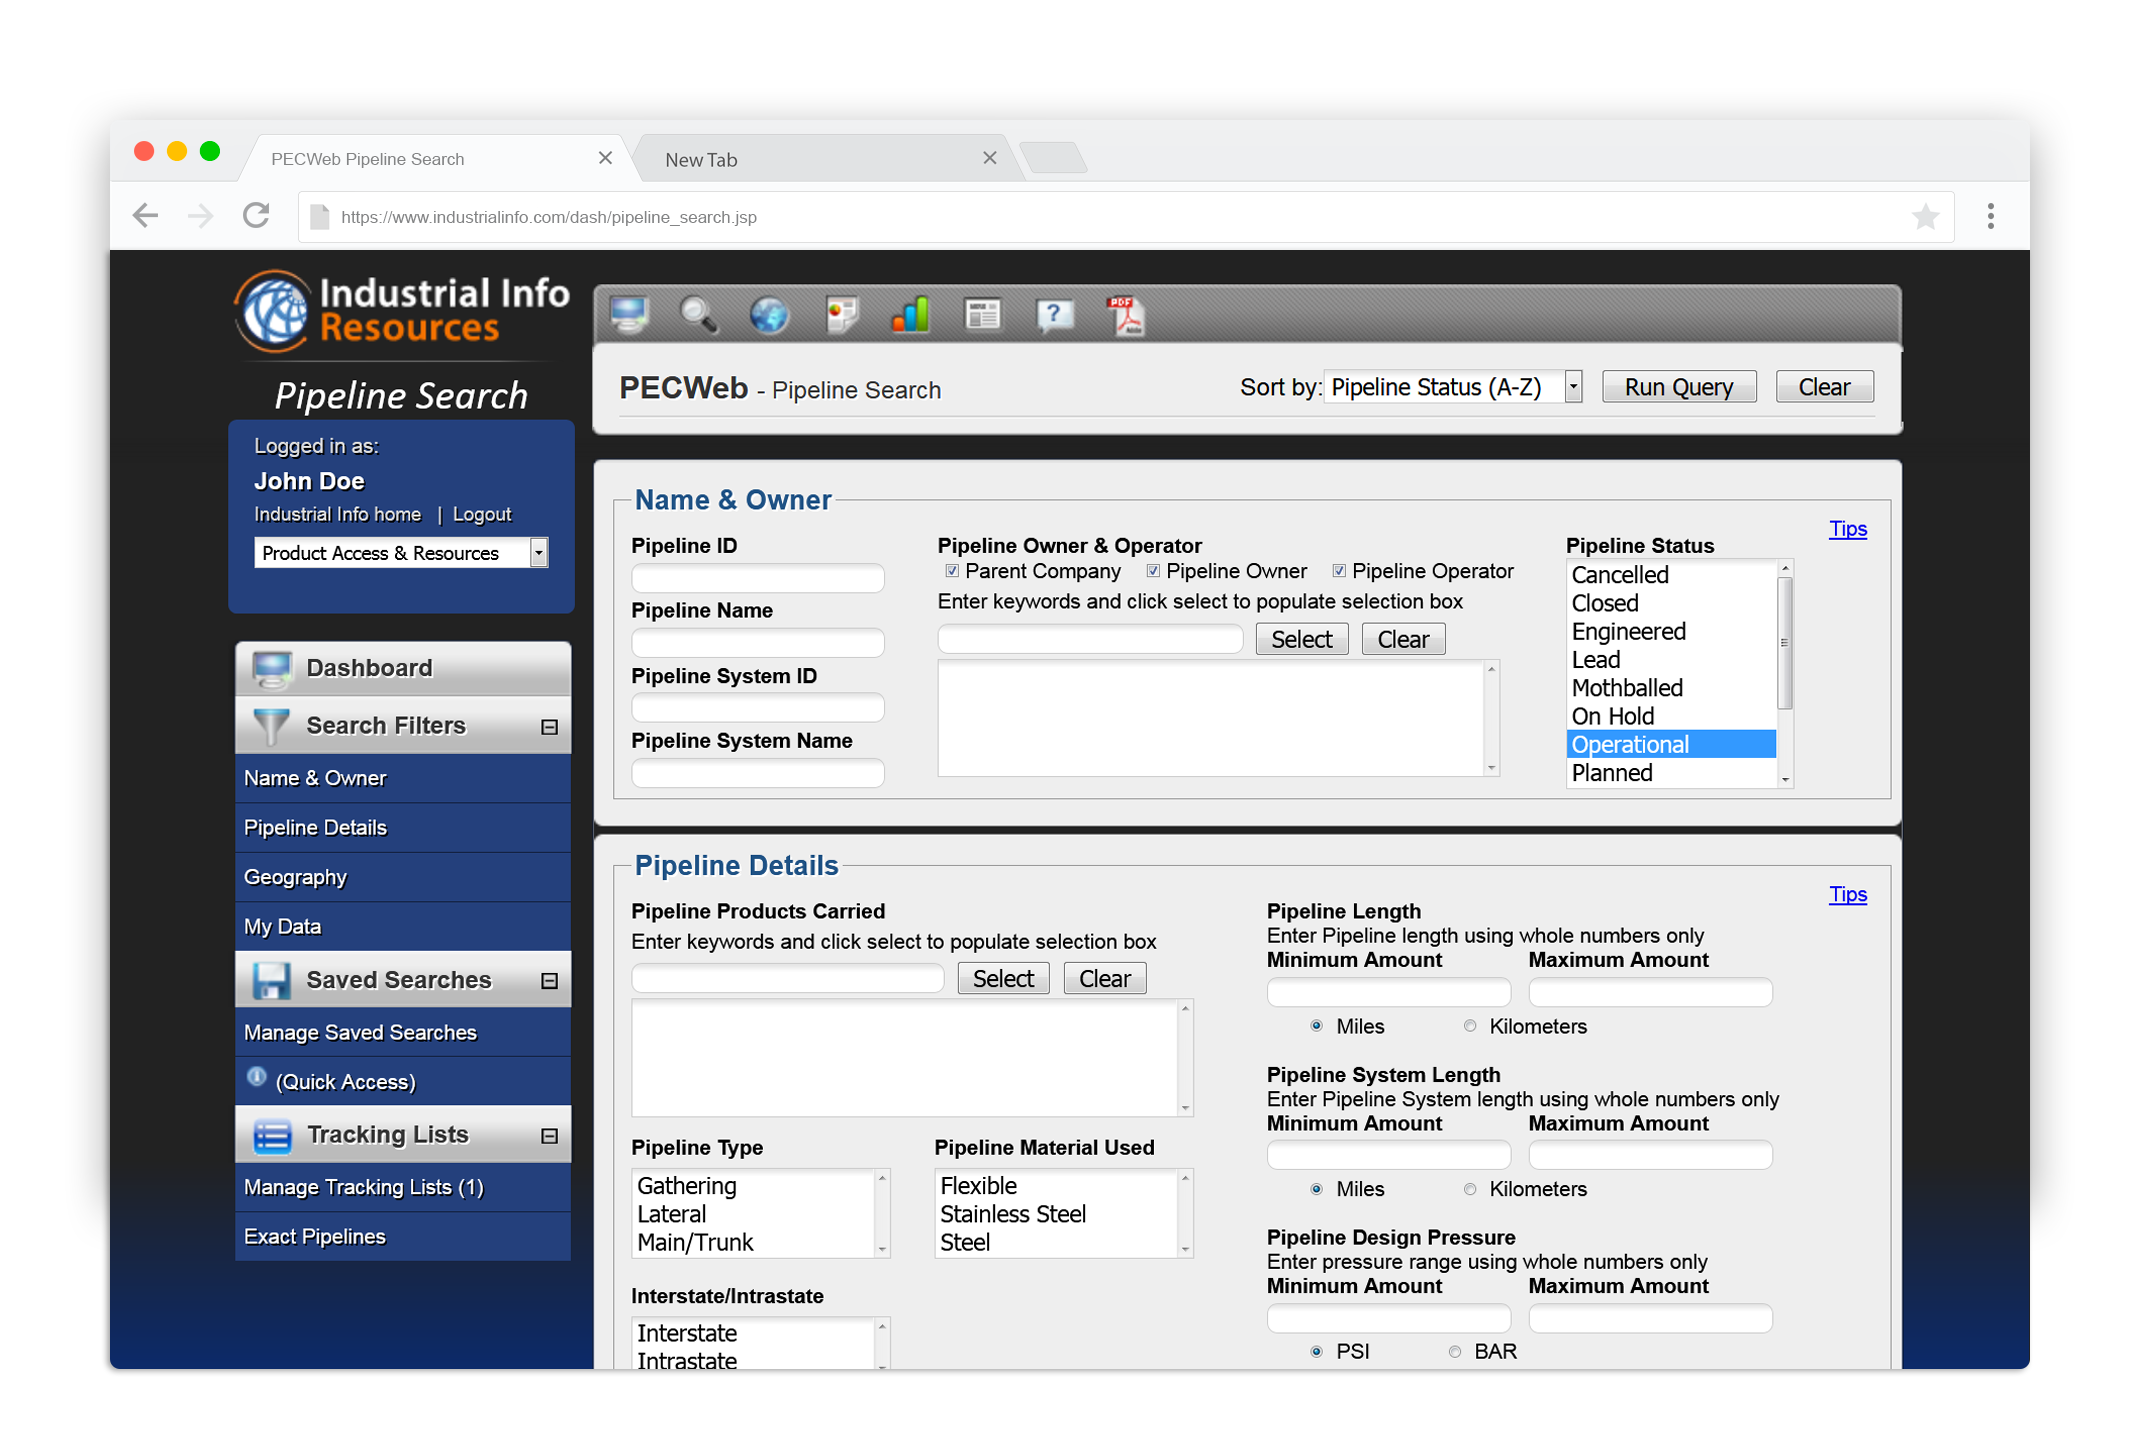The image size is (2146, 1455).
Task: Open the globe map icon
Action: pyautogui.click(x=769, y=315)
